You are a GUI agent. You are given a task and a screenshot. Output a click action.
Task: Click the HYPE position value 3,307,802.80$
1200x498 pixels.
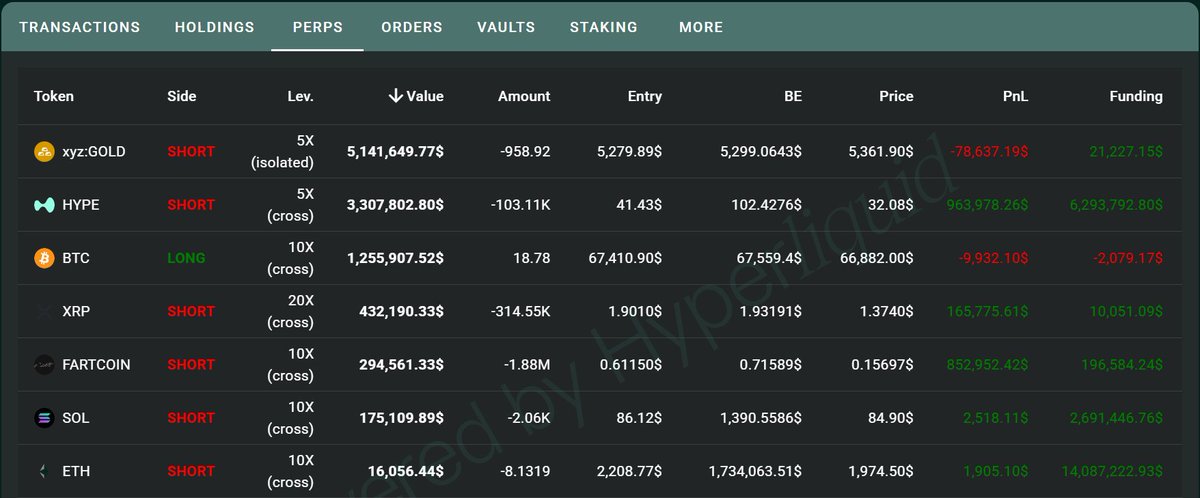pyautogui.click(x=395, y=205)
